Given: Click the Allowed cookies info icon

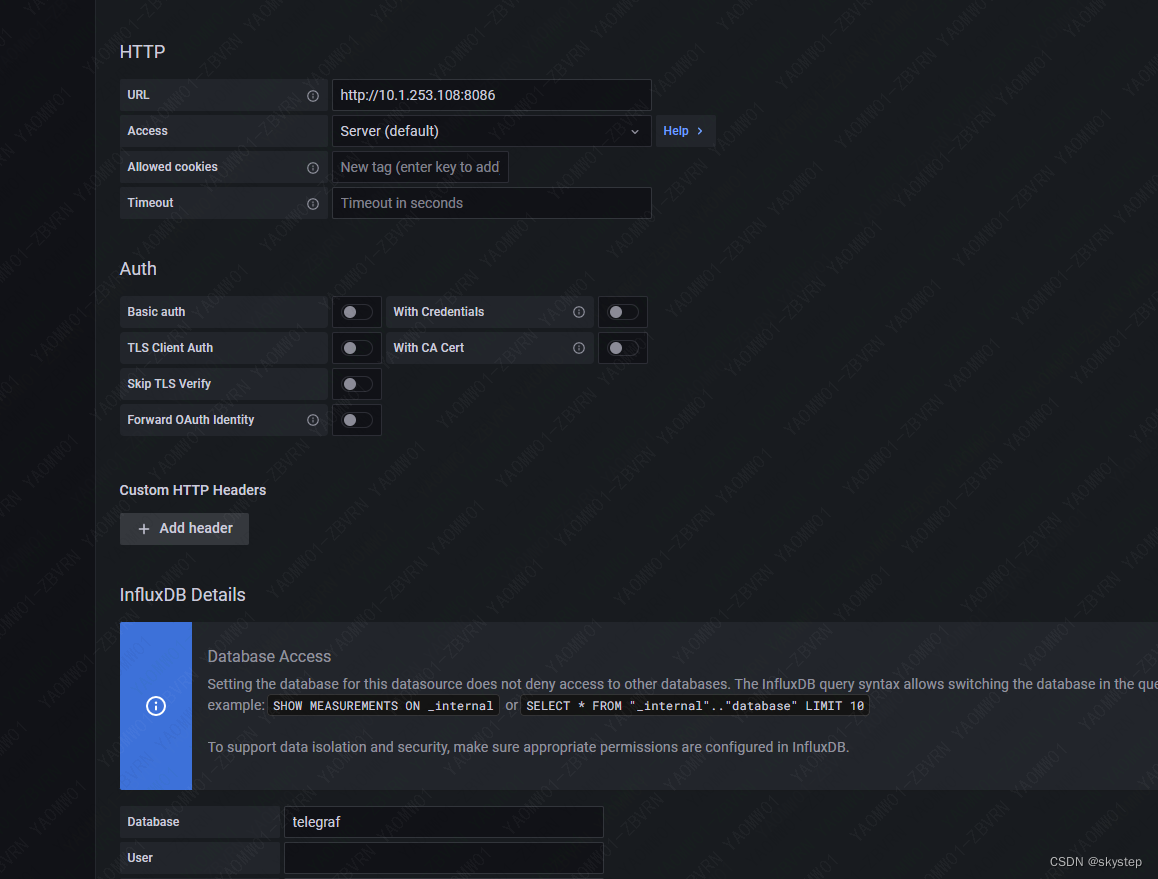Looking at the screenshot, I should click(312, 168).
